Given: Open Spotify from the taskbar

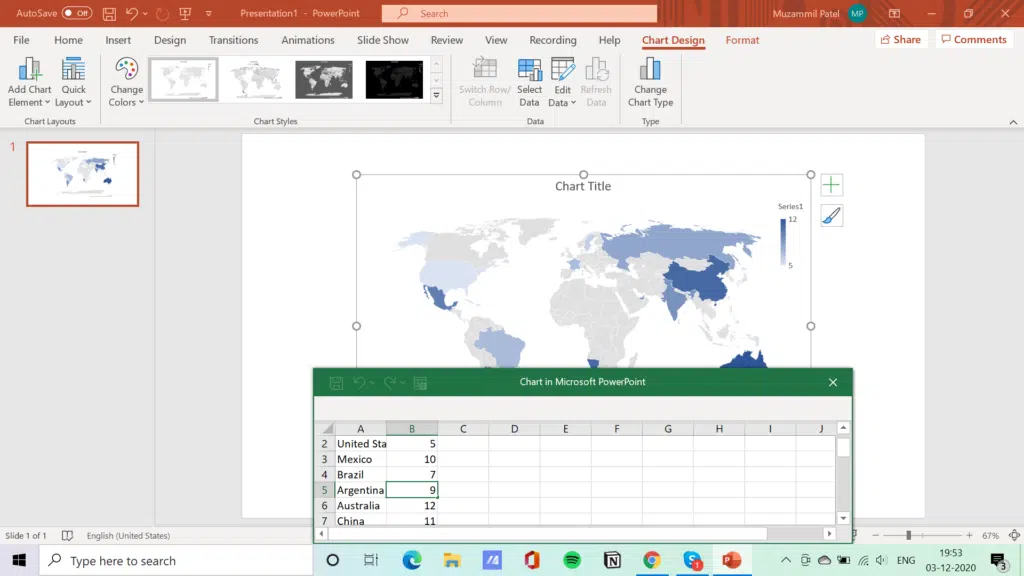Looking at the screenshot, I should click(x=572, y=560).
